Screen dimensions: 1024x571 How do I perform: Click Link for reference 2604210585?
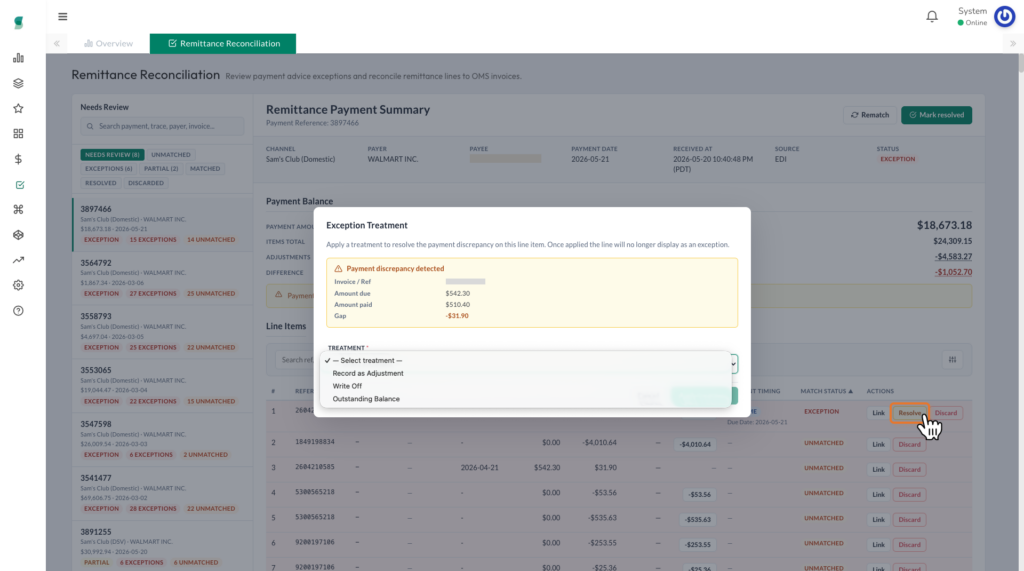[878, 469]
